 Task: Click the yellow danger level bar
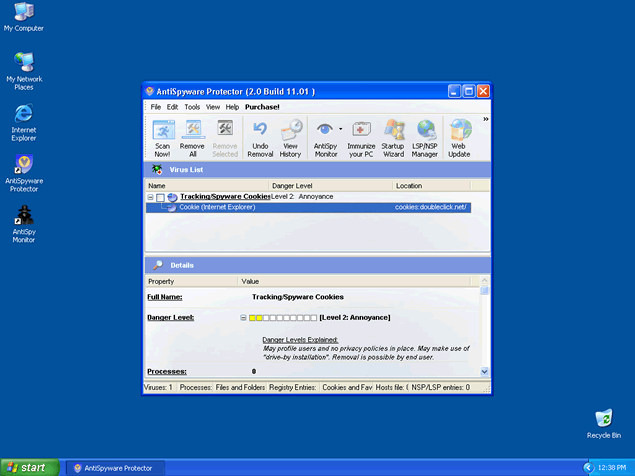tap(256, 318)
